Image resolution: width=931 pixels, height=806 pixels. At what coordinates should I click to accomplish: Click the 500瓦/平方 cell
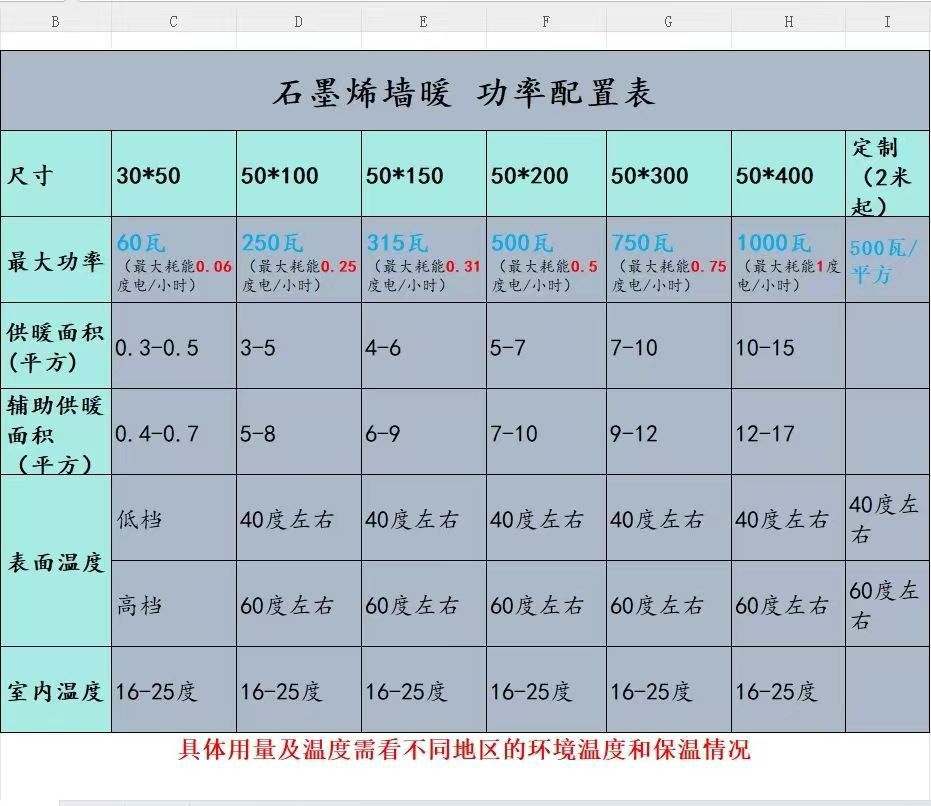click(x=885, y=262)
